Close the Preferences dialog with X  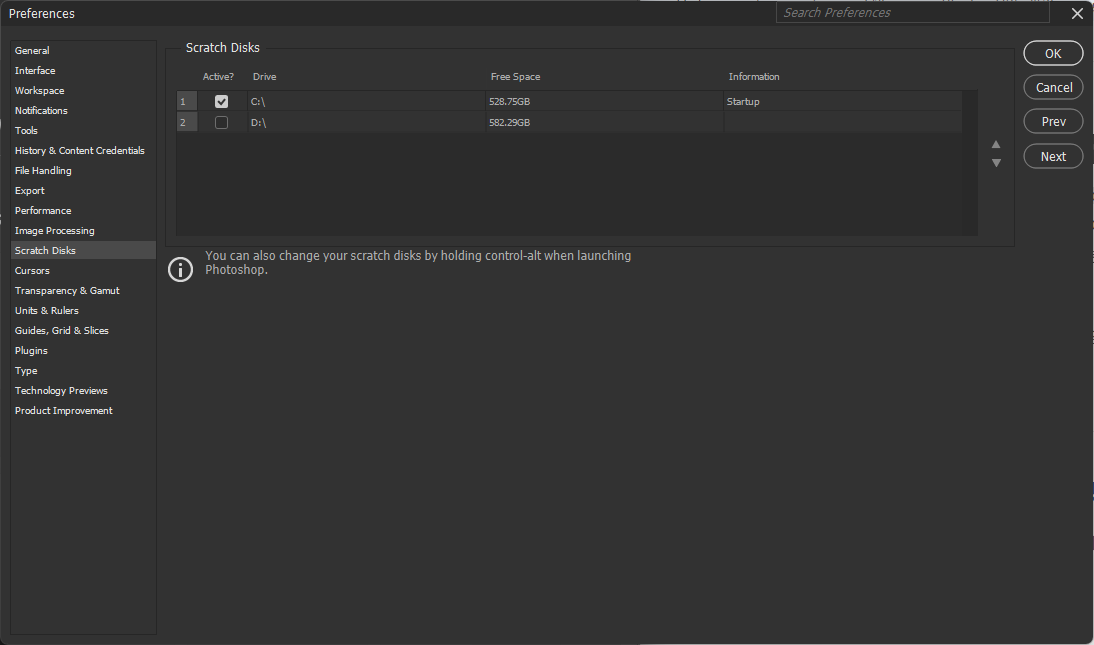[x=1077, y=13]
